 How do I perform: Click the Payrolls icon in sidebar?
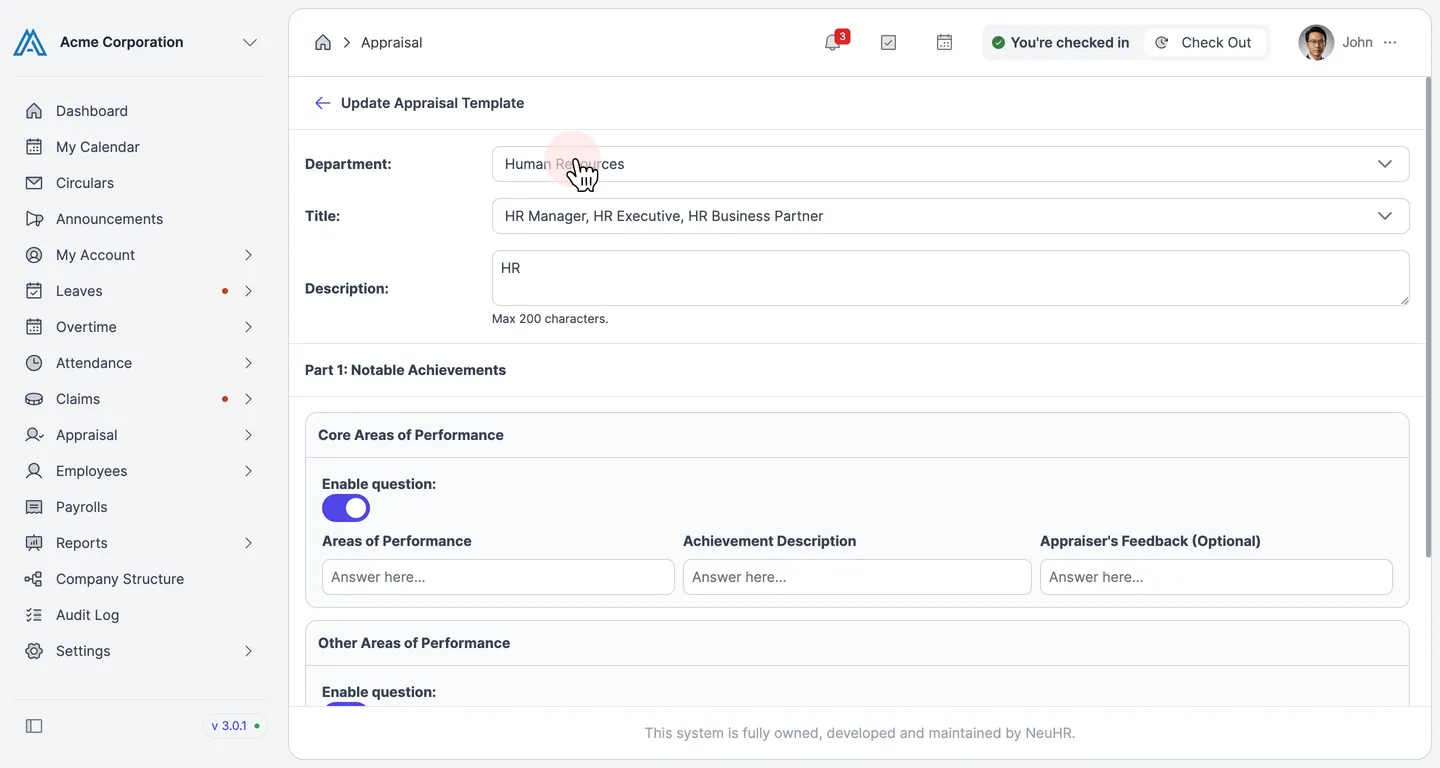[x=34, y=507]
